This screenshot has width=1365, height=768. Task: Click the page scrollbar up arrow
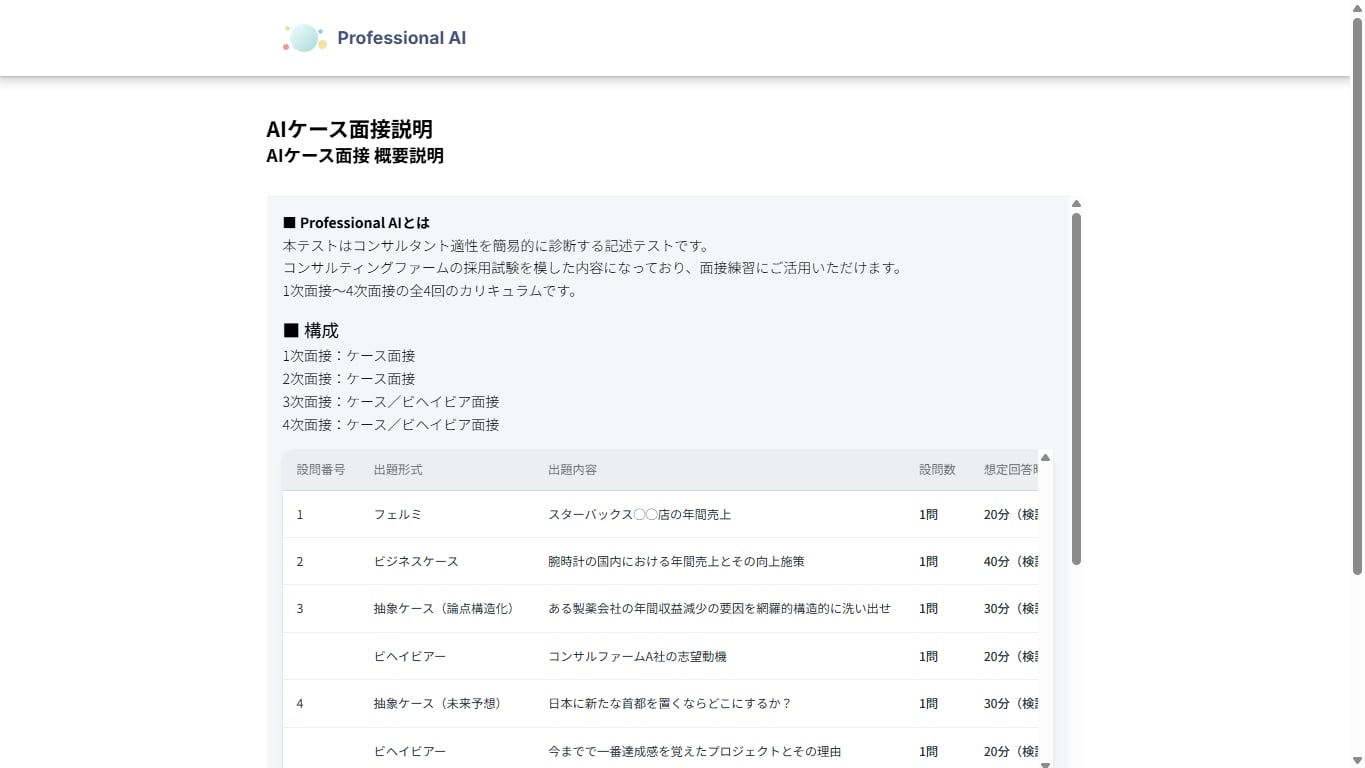pos(1357,8)
